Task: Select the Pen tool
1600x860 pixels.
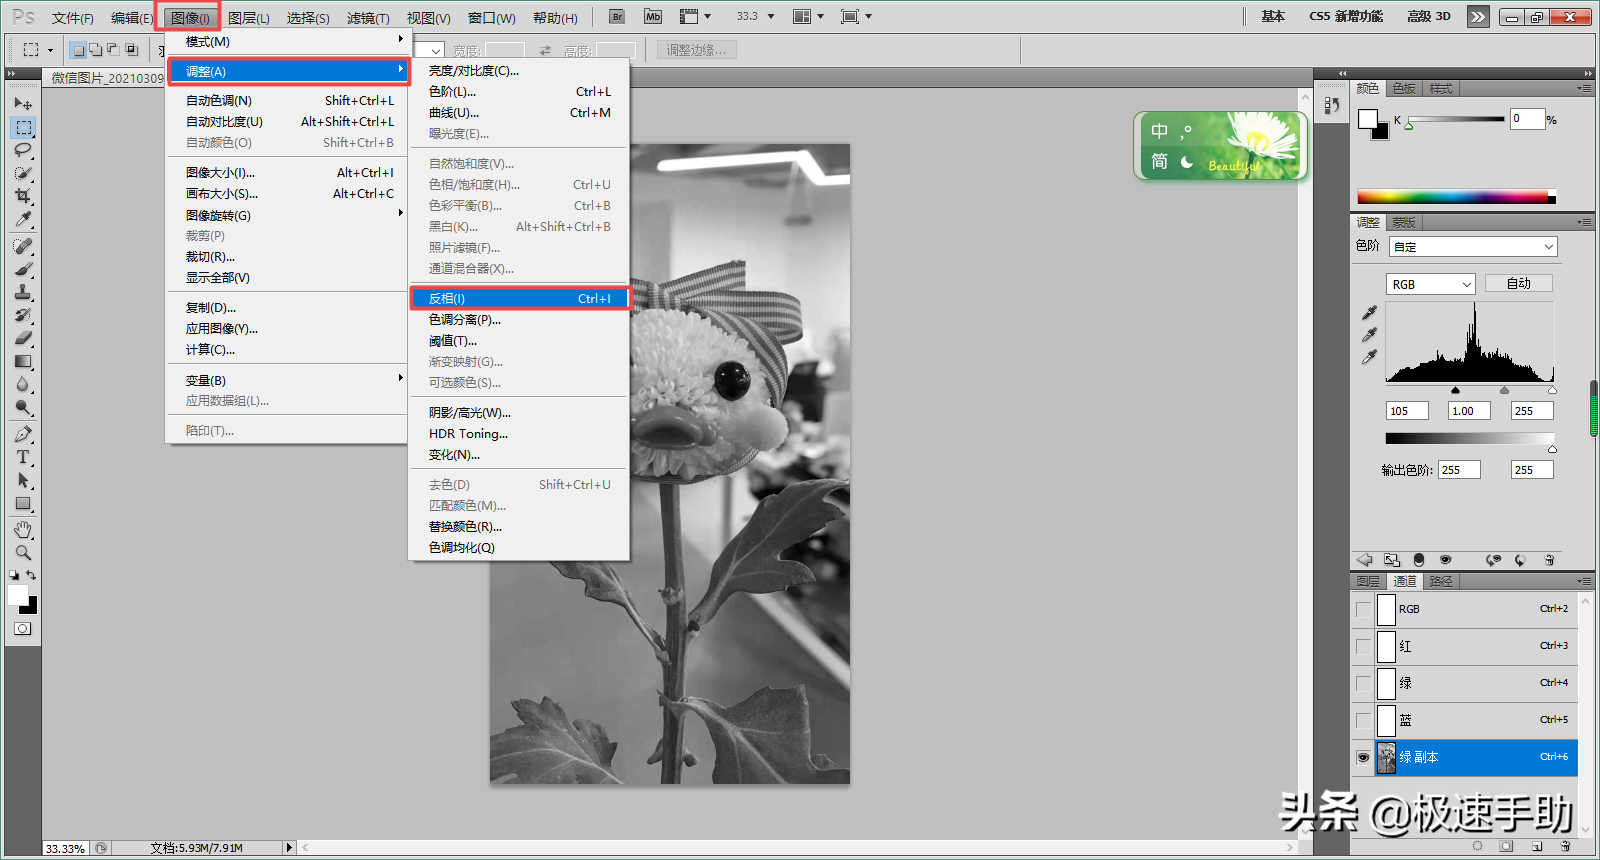Action: 23,434
